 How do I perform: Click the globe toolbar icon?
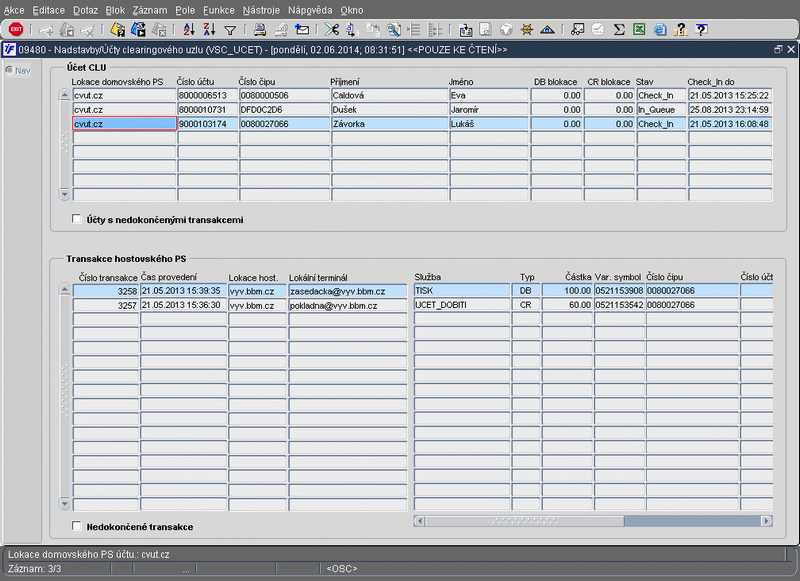point(506,30)
